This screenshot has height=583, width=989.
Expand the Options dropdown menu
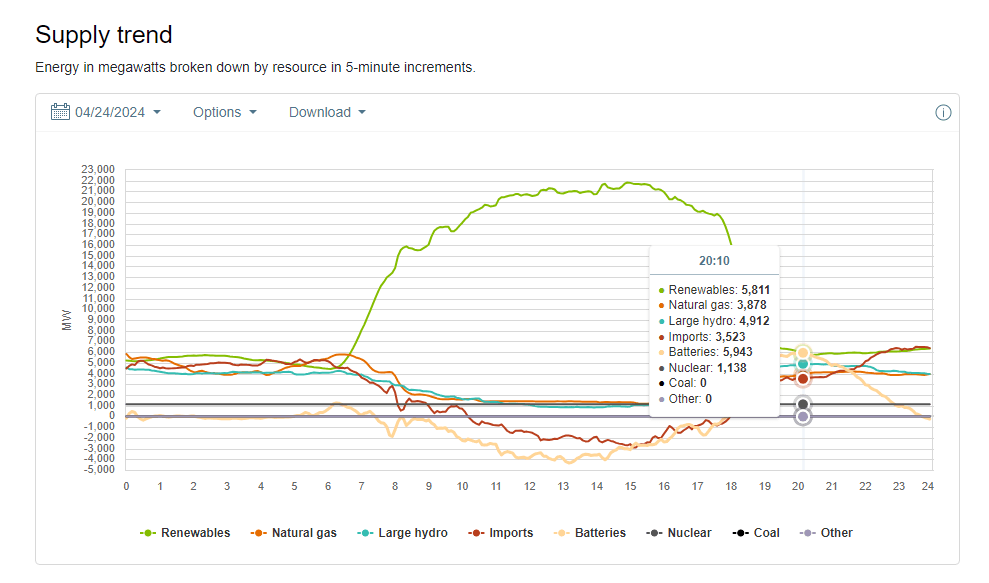click(x=224, y=112)
